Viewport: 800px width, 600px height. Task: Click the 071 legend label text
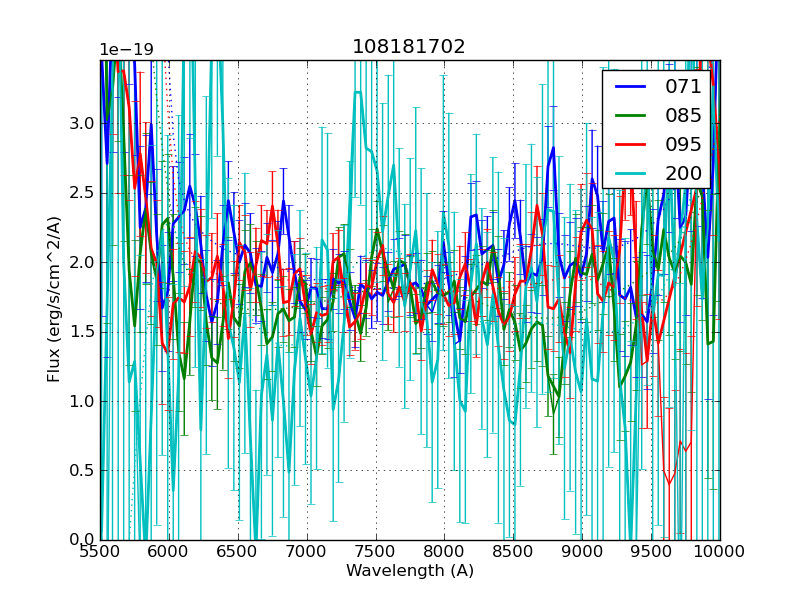[x=683, y=87]
